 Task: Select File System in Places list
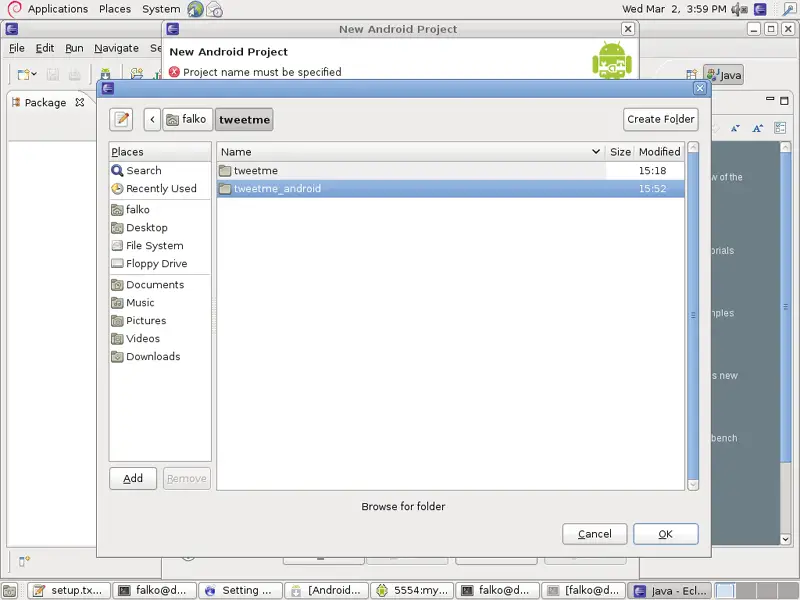point(160,245)
